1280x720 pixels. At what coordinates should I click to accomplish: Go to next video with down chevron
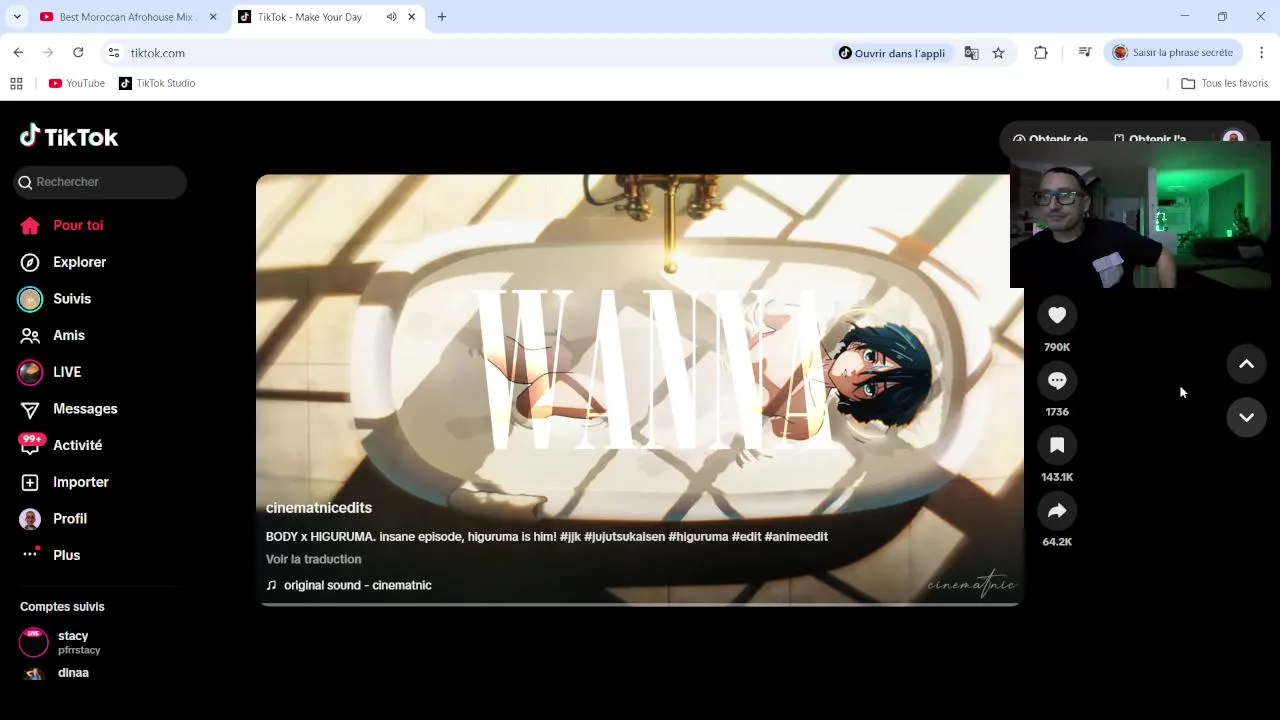coord(1246,417)
